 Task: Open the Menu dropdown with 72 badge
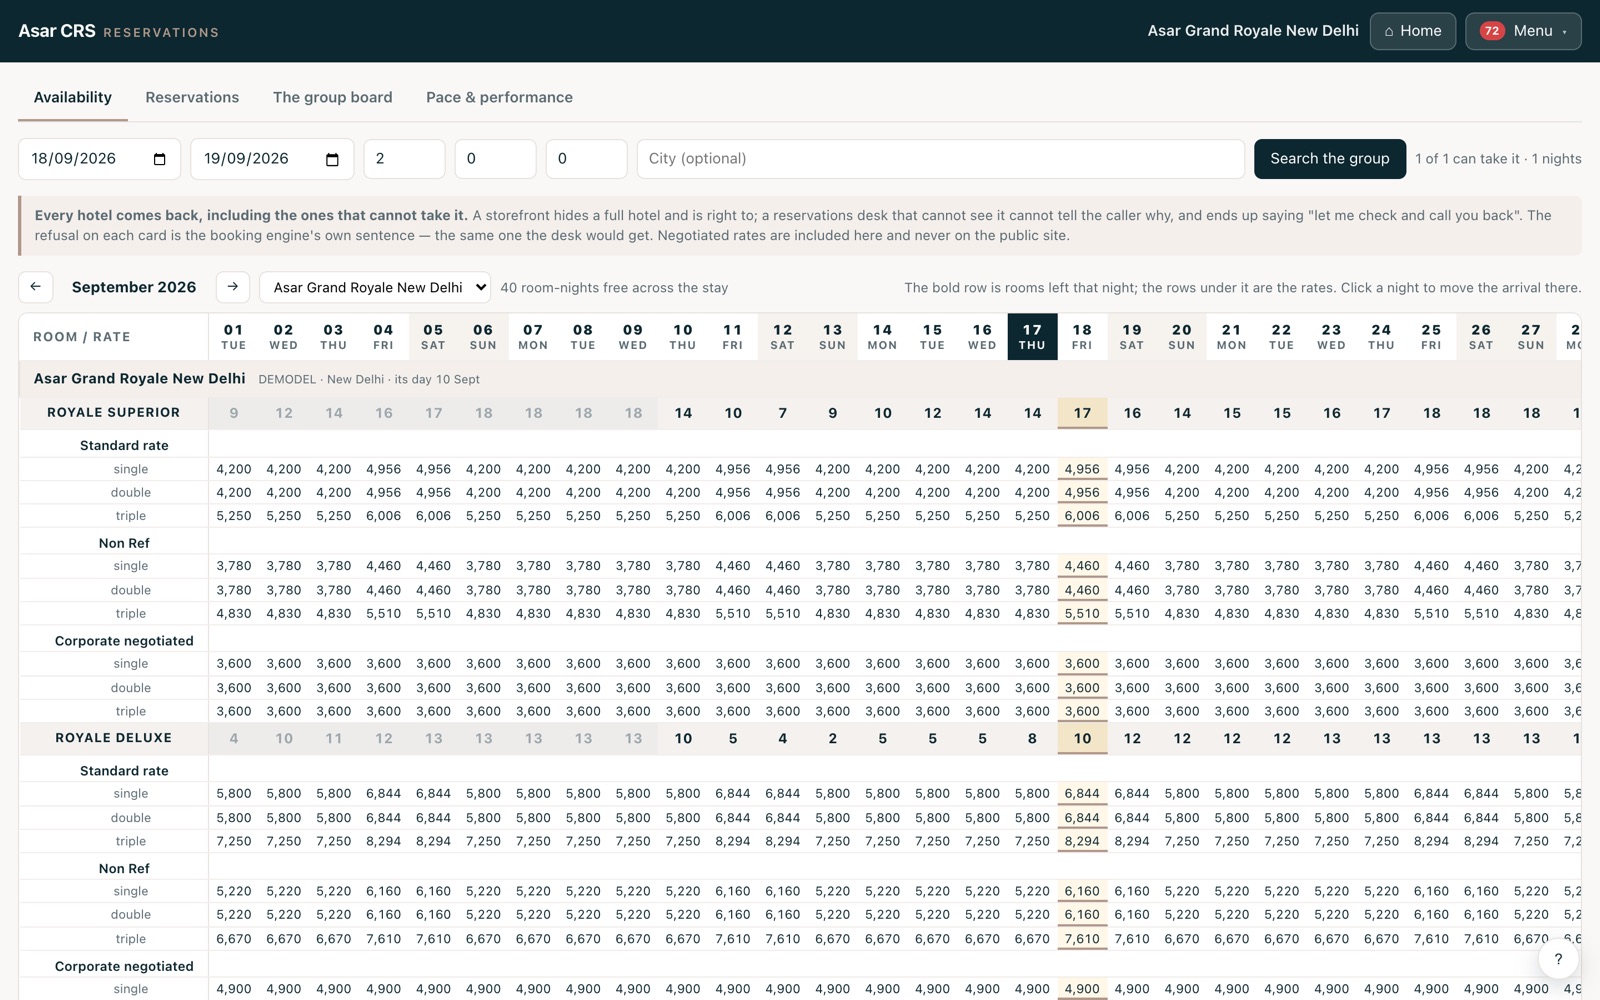[x=1523, y=31]
